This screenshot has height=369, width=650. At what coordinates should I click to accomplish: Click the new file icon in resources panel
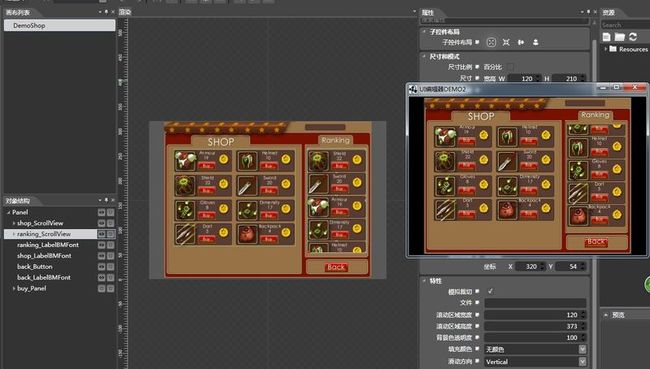[x=606, y=37]
